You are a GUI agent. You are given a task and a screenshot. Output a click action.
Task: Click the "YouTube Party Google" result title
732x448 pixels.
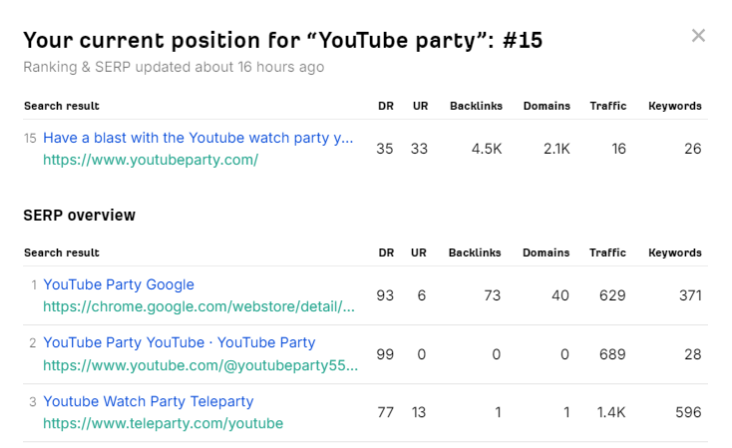click(x=119, y=285)
